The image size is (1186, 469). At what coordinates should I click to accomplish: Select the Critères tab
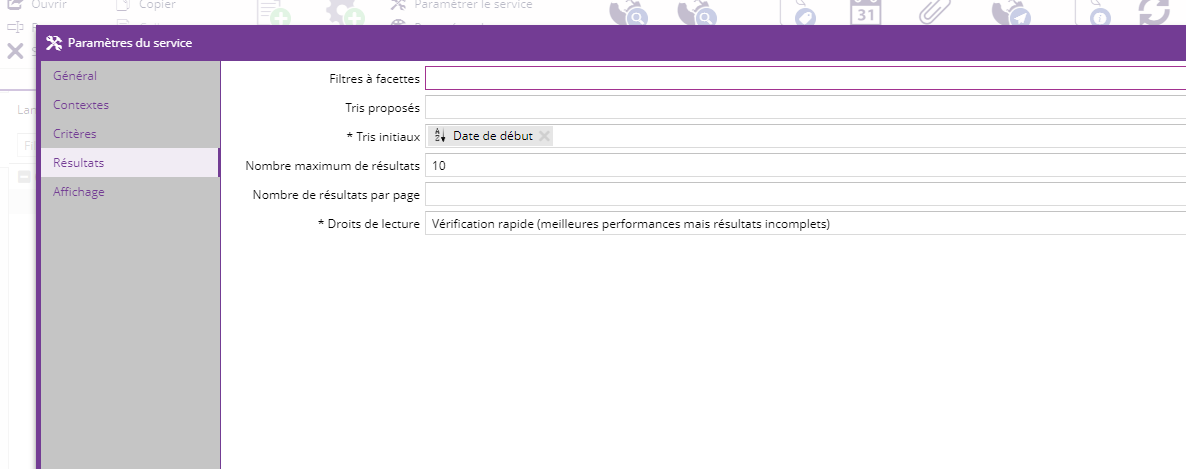(x=129, y=134)
